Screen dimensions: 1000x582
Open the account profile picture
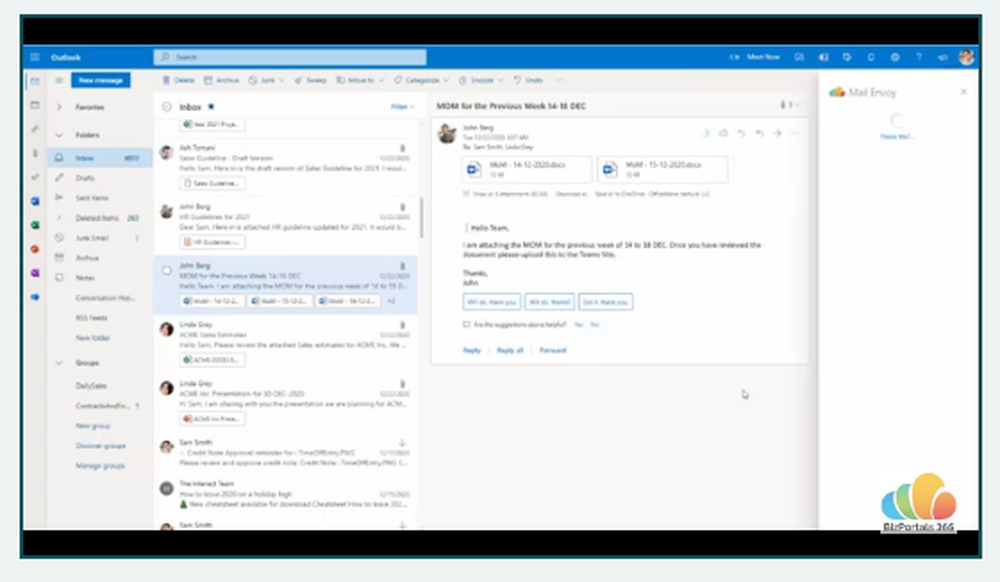[966, 57]
